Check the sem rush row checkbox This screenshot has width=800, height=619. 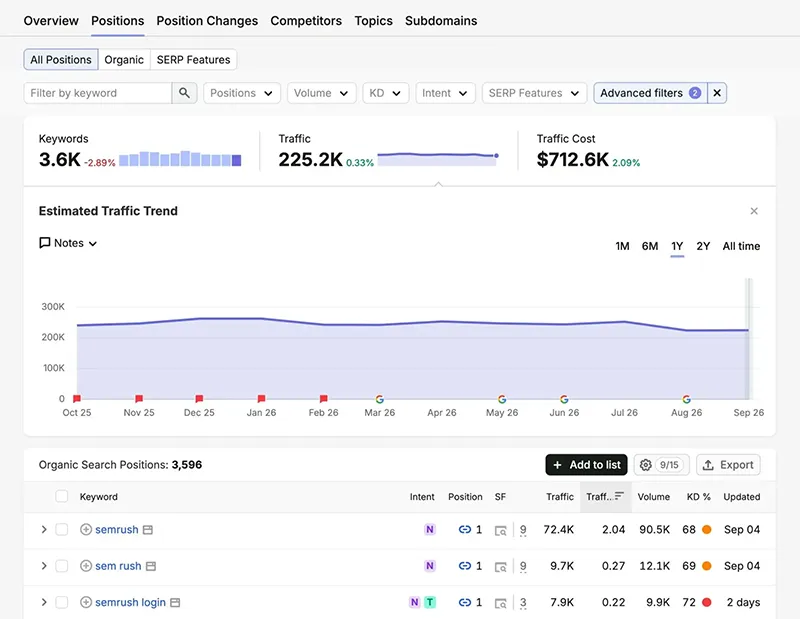point(62,565)
